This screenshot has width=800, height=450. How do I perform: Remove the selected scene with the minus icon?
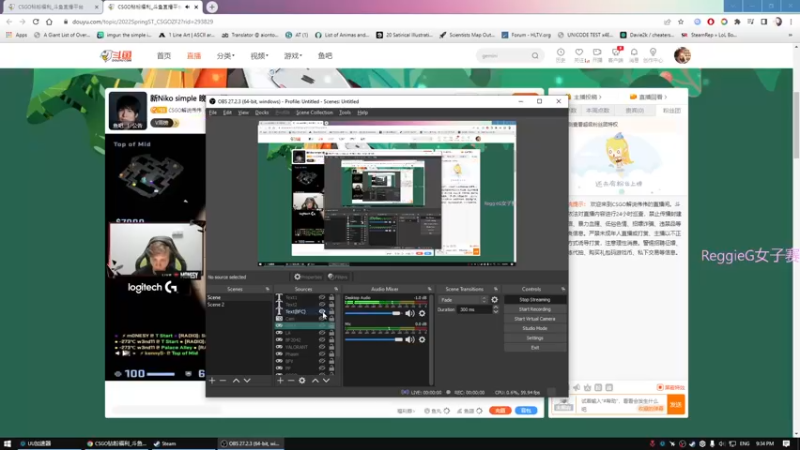[x=223, y=381]
